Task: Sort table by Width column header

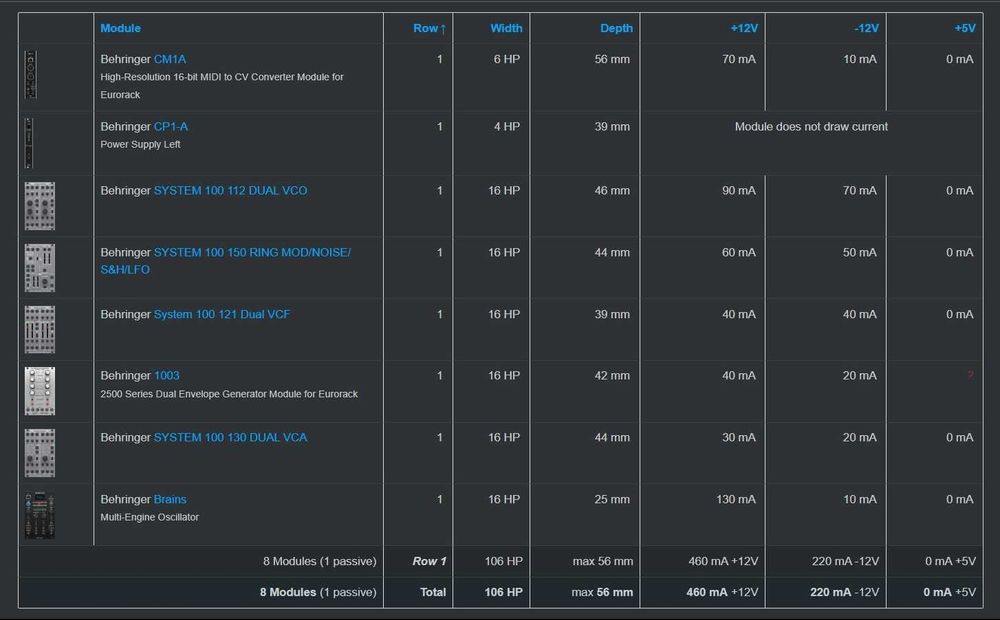Action: (506, 28)
